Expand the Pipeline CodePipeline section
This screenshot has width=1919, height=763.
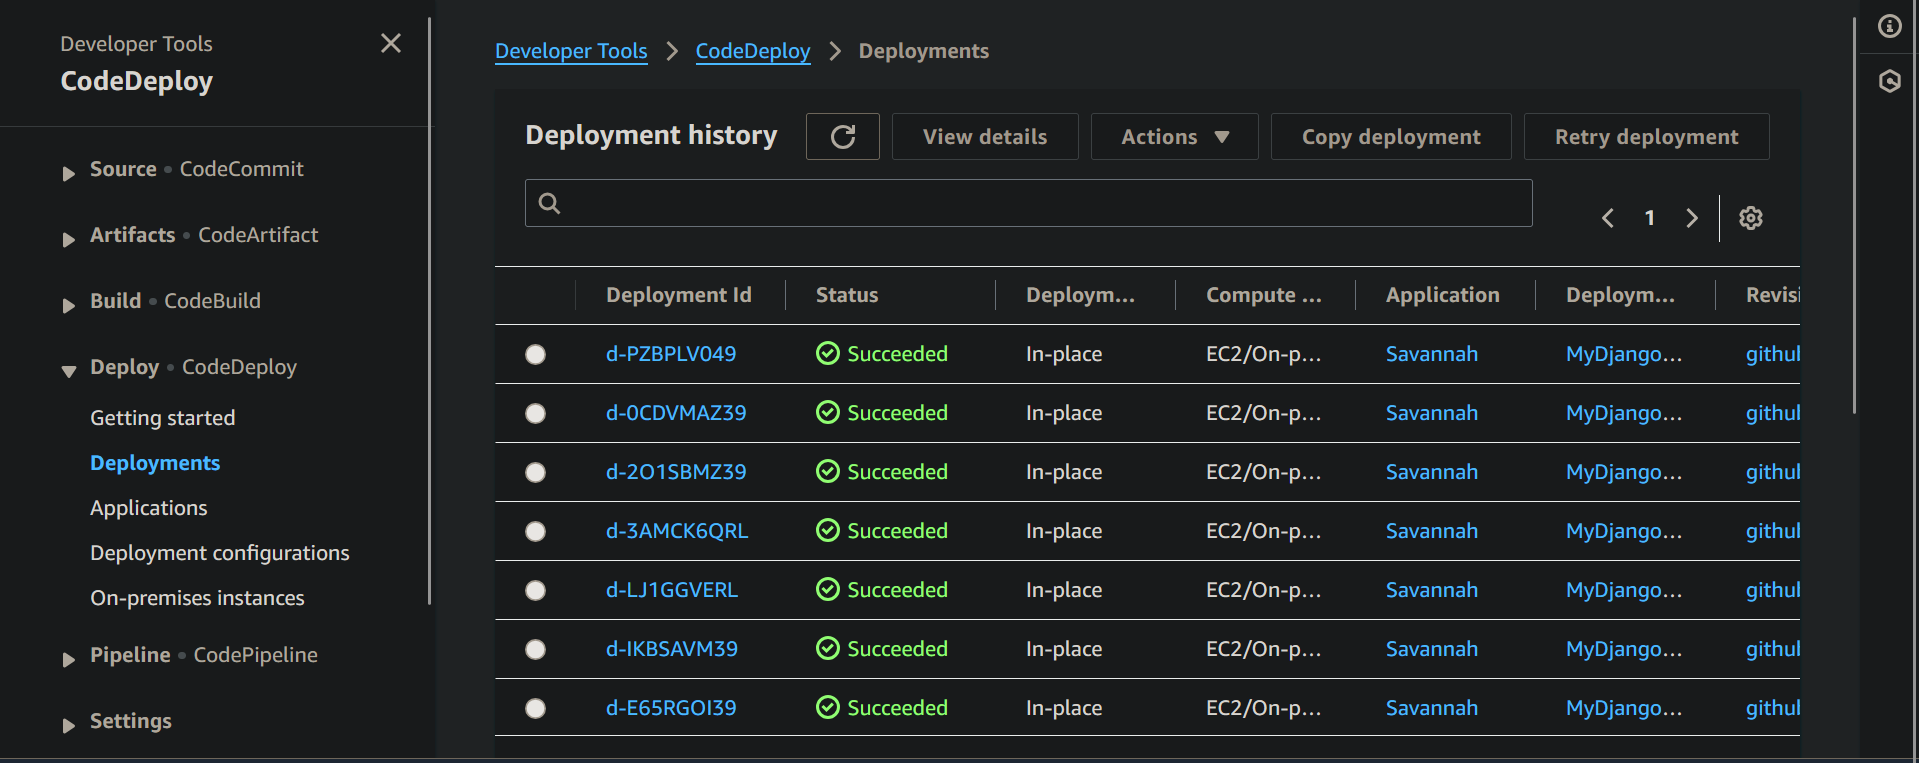click(x=68, y=659)
